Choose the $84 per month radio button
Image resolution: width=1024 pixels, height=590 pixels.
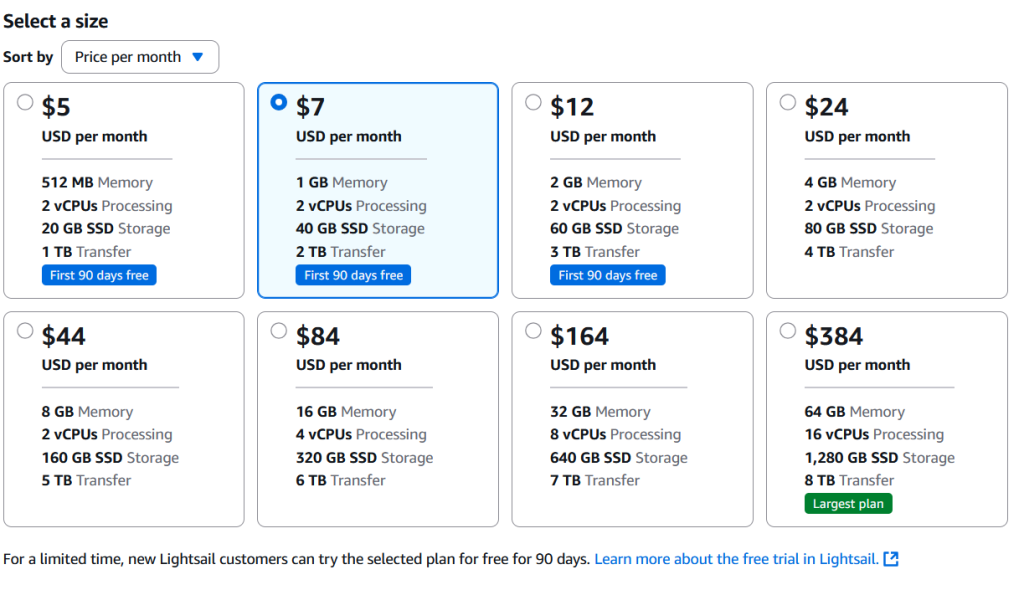279,331
